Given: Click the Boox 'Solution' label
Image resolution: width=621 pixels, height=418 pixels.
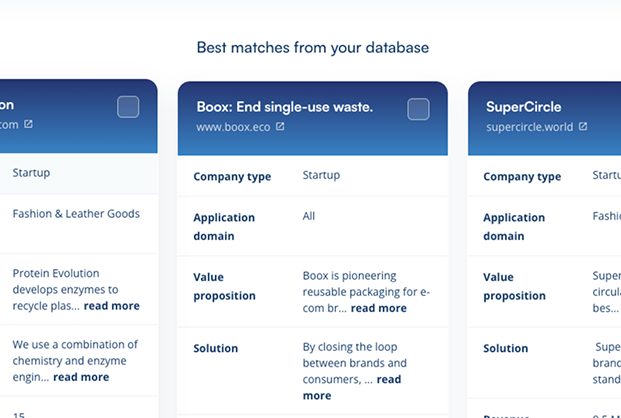Looking at the screenshot, I should 216,348.
